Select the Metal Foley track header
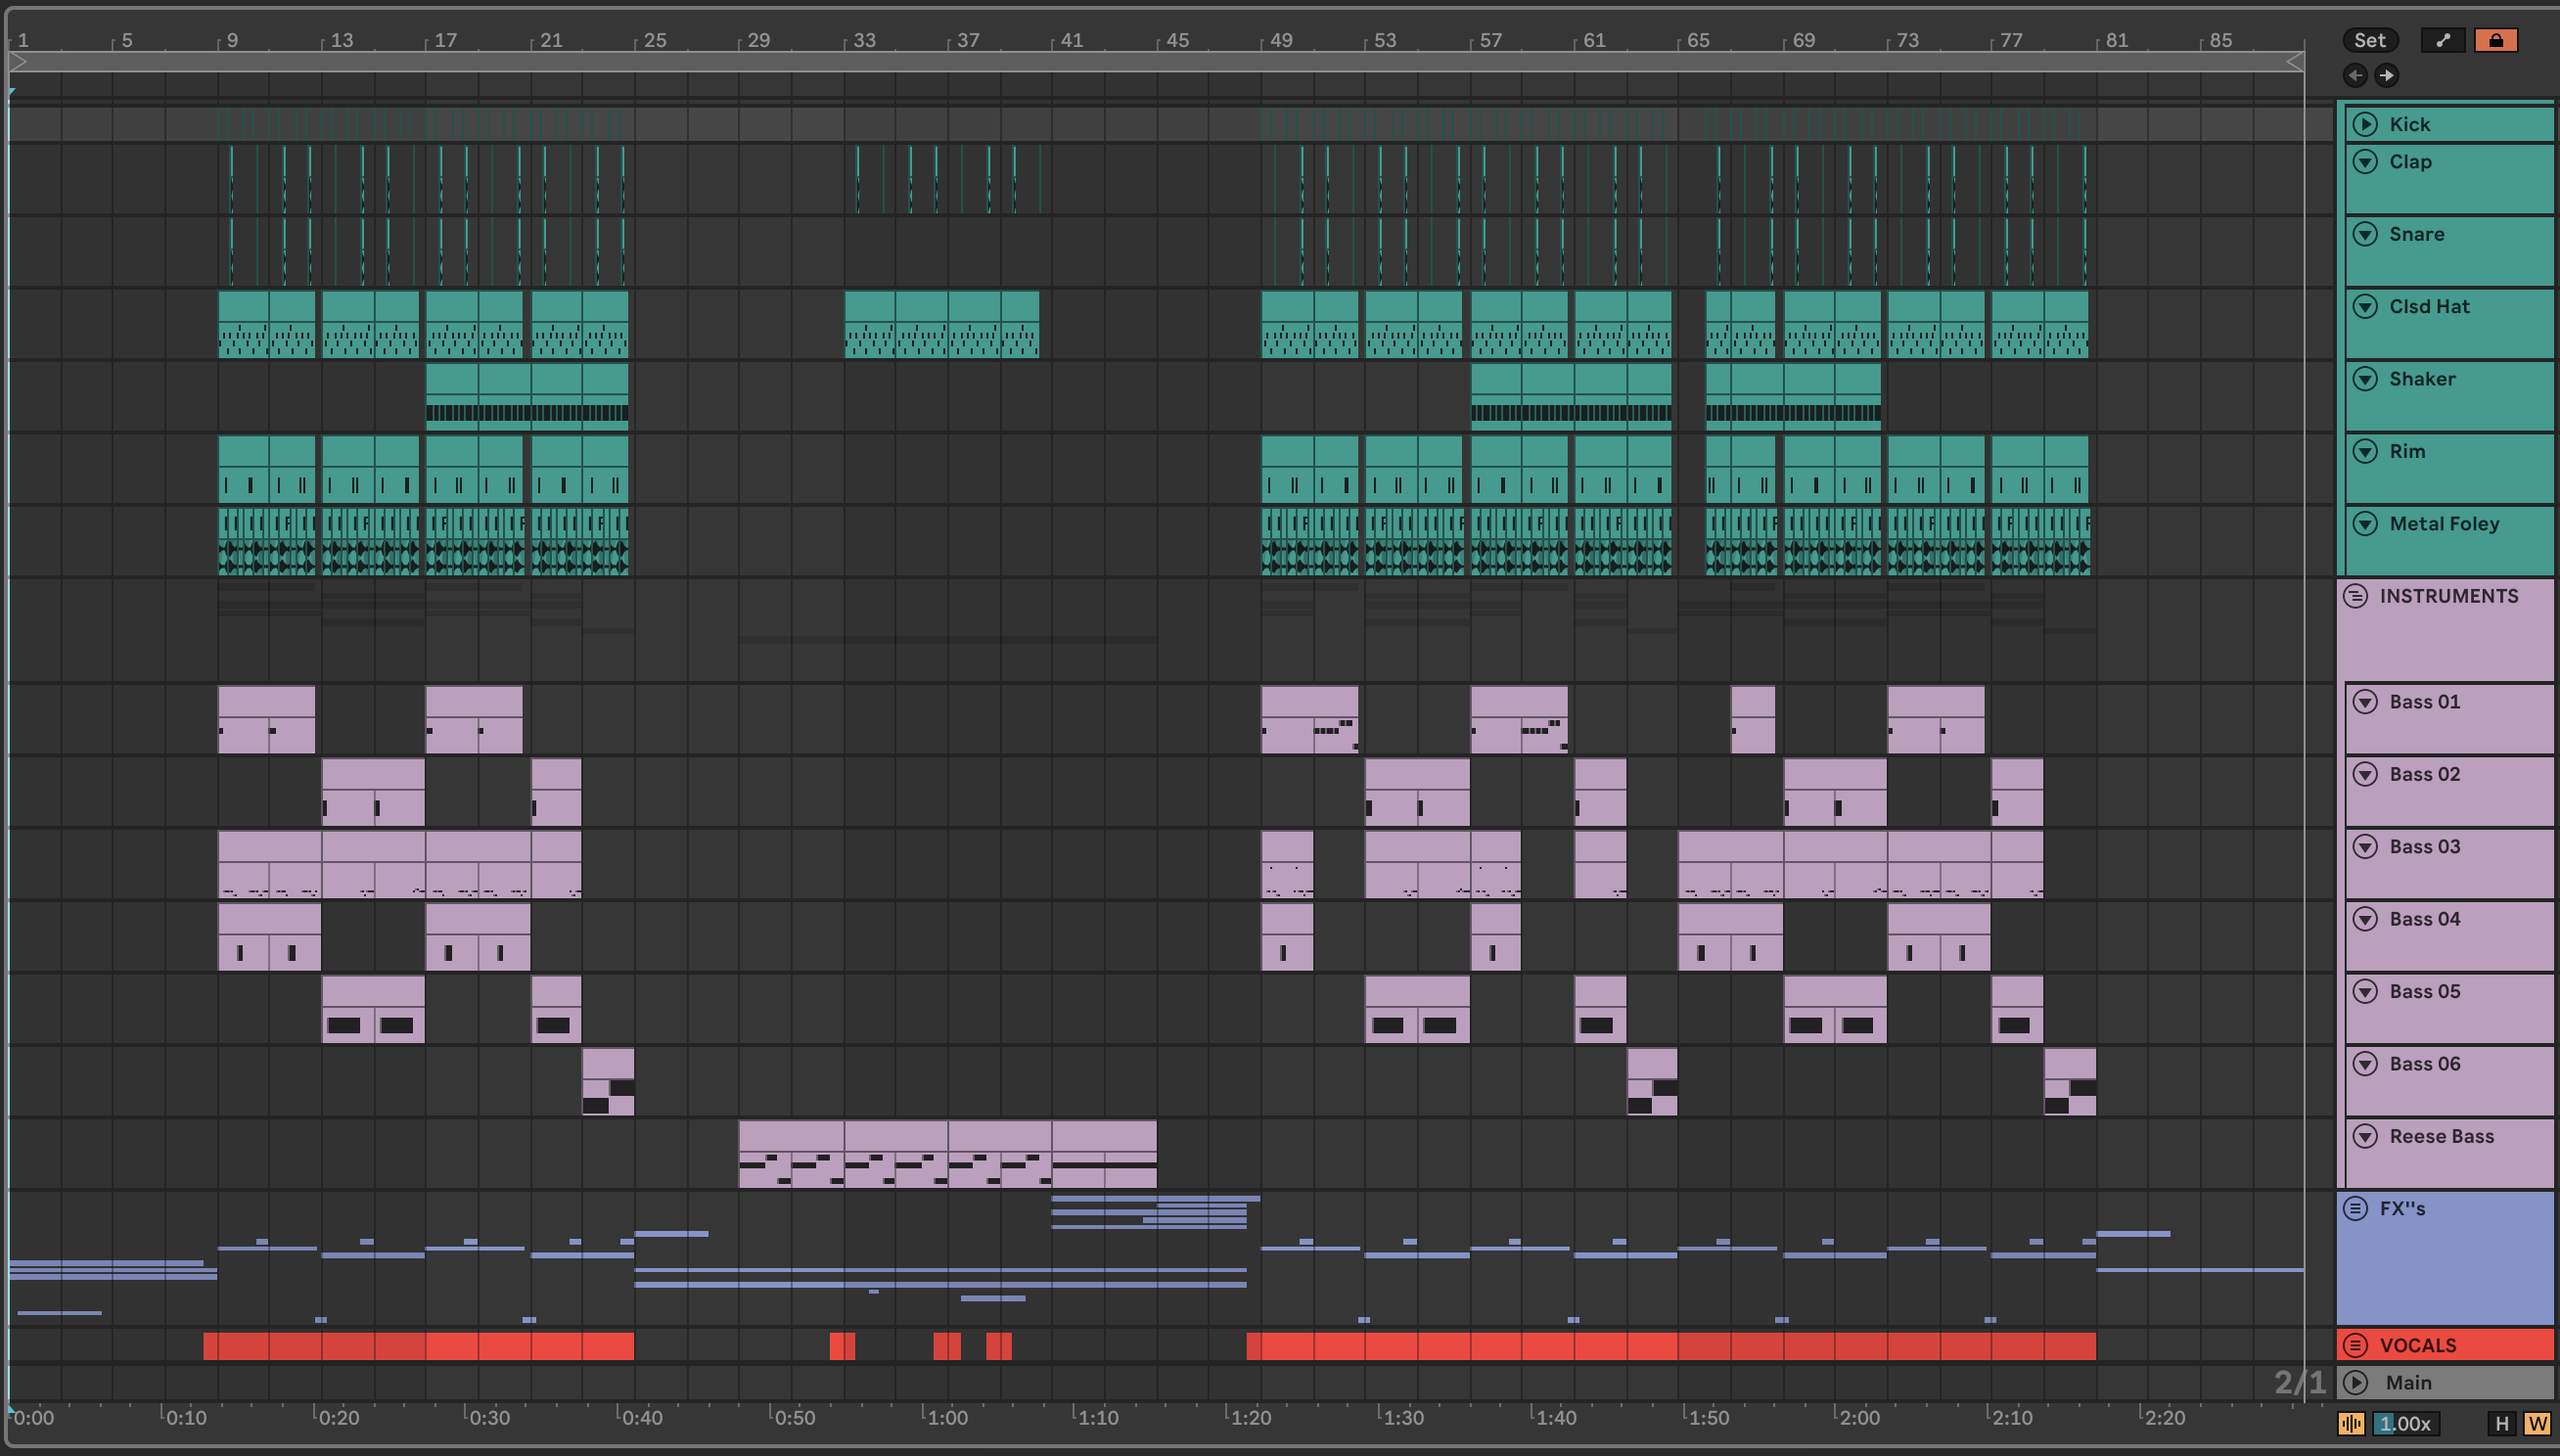 coord(2450,541)
